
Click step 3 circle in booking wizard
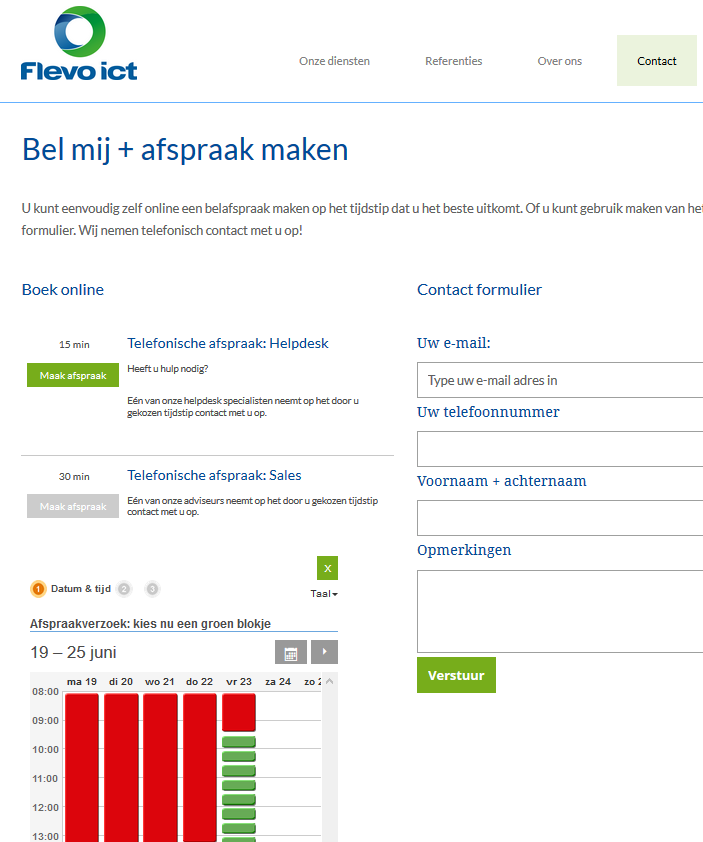point(152,589)
